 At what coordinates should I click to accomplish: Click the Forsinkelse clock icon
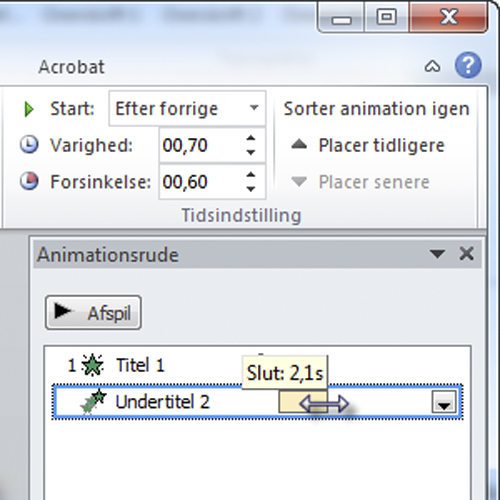point(29,181)
